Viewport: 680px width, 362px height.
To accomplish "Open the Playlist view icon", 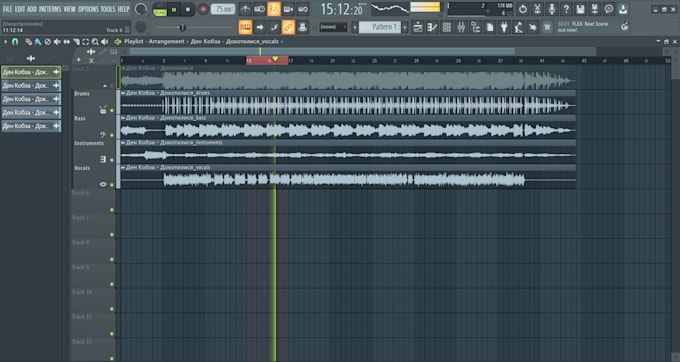I will coord(418,27).
